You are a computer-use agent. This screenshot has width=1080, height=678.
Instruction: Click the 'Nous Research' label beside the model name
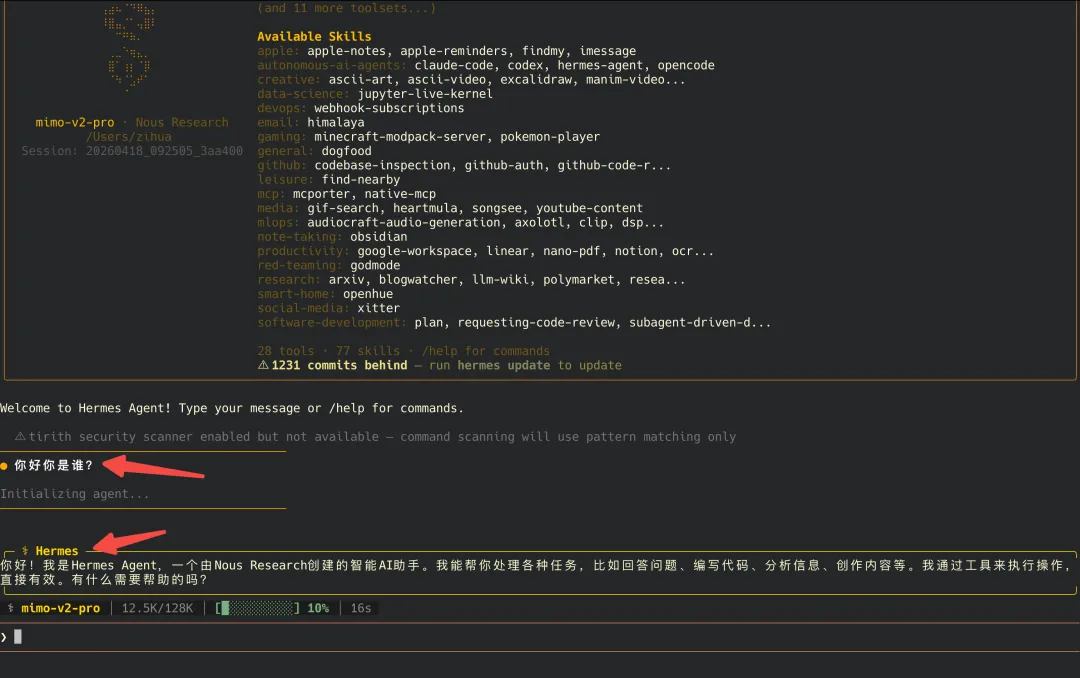click(182, 122)
